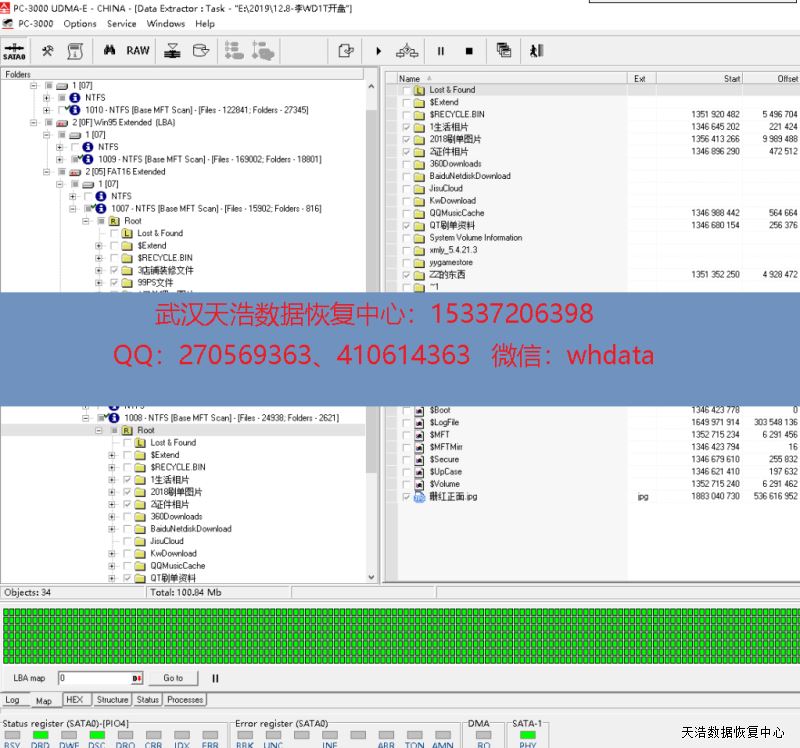Check the 360Downloads folder in file list
Image resolution: width=800 pixels, height=748 pixels.
pos(406,164)
